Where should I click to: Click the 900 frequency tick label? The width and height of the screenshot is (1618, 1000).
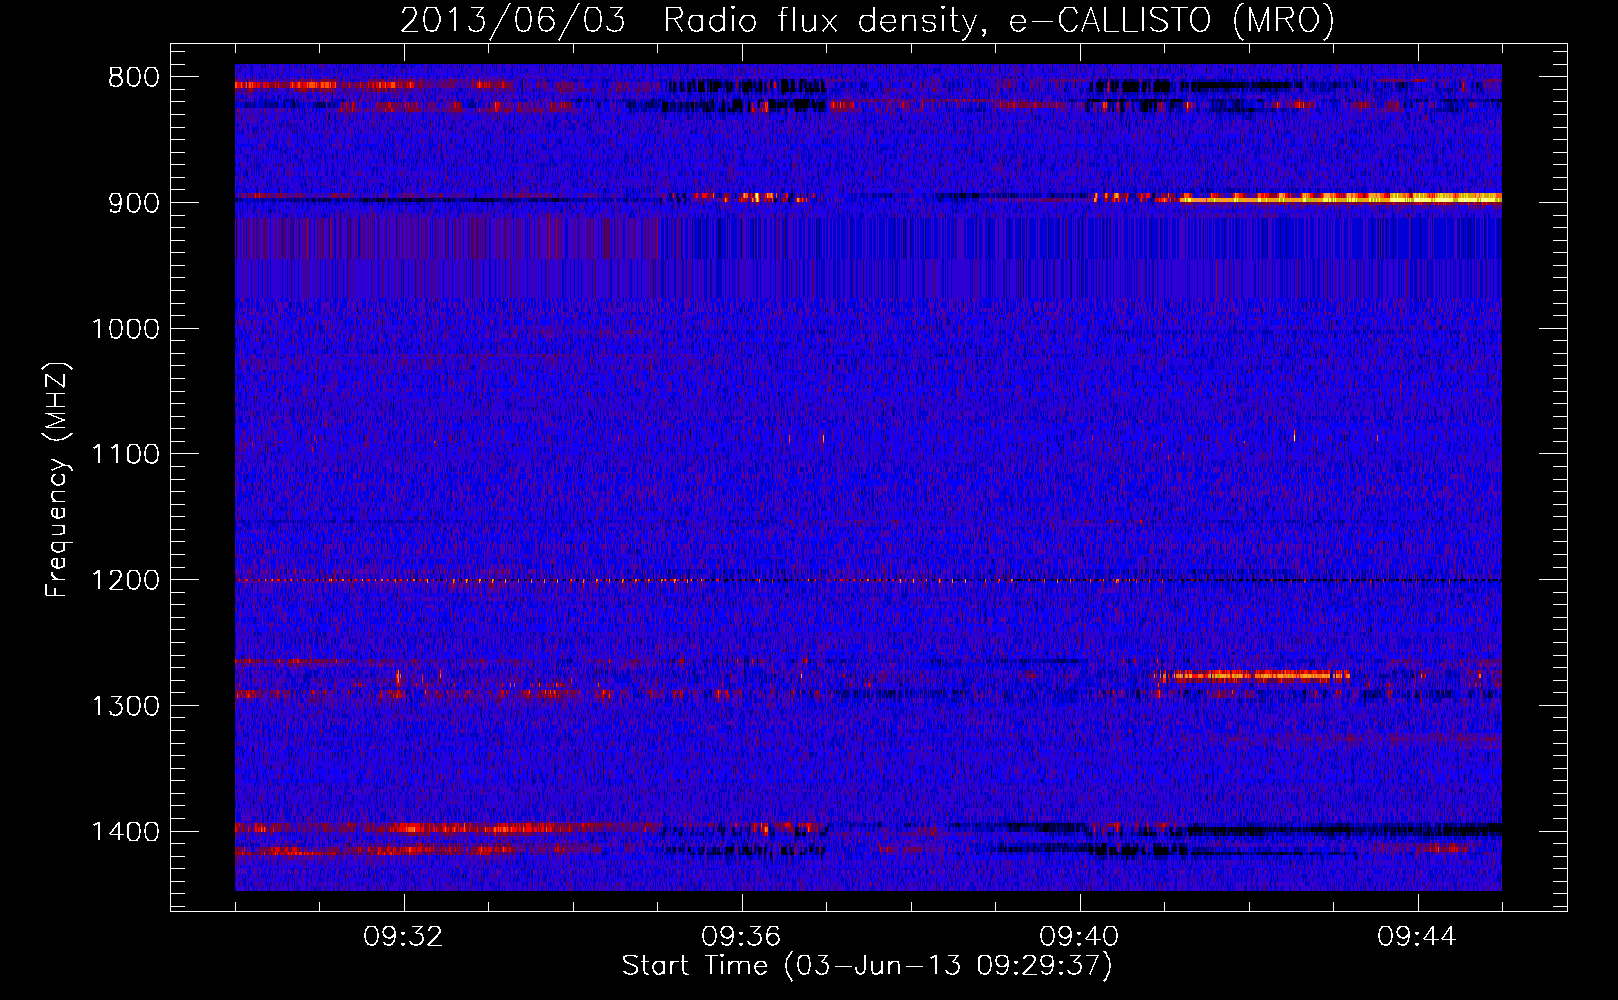pos(134,203)
